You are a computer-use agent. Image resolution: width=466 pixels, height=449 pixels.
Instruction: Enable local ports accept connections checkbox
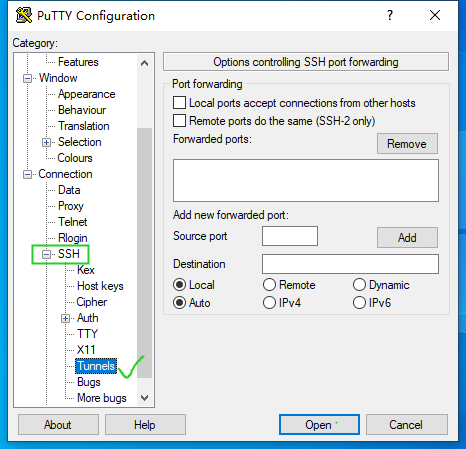click(179, 103)
